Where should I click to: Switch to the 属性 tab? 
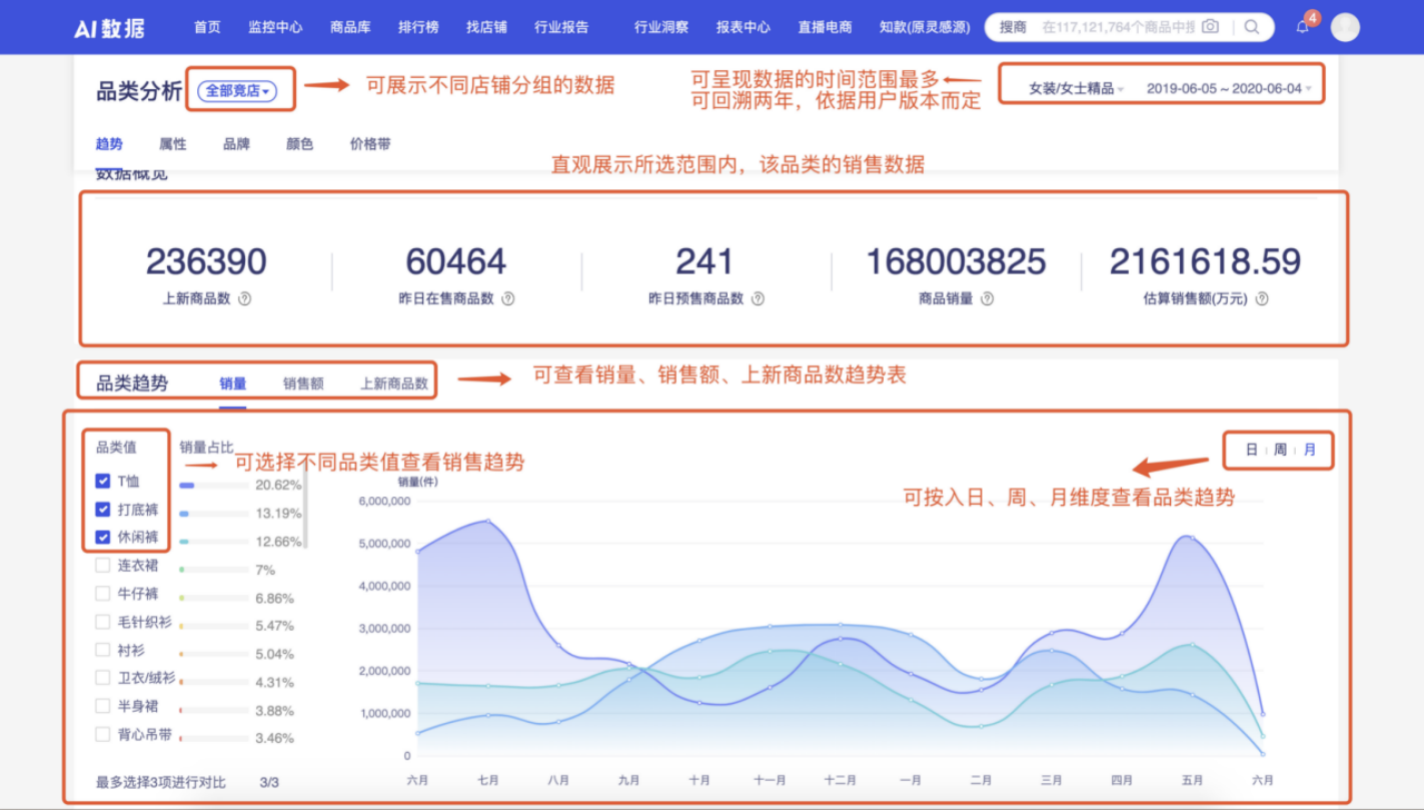point(173,144)
